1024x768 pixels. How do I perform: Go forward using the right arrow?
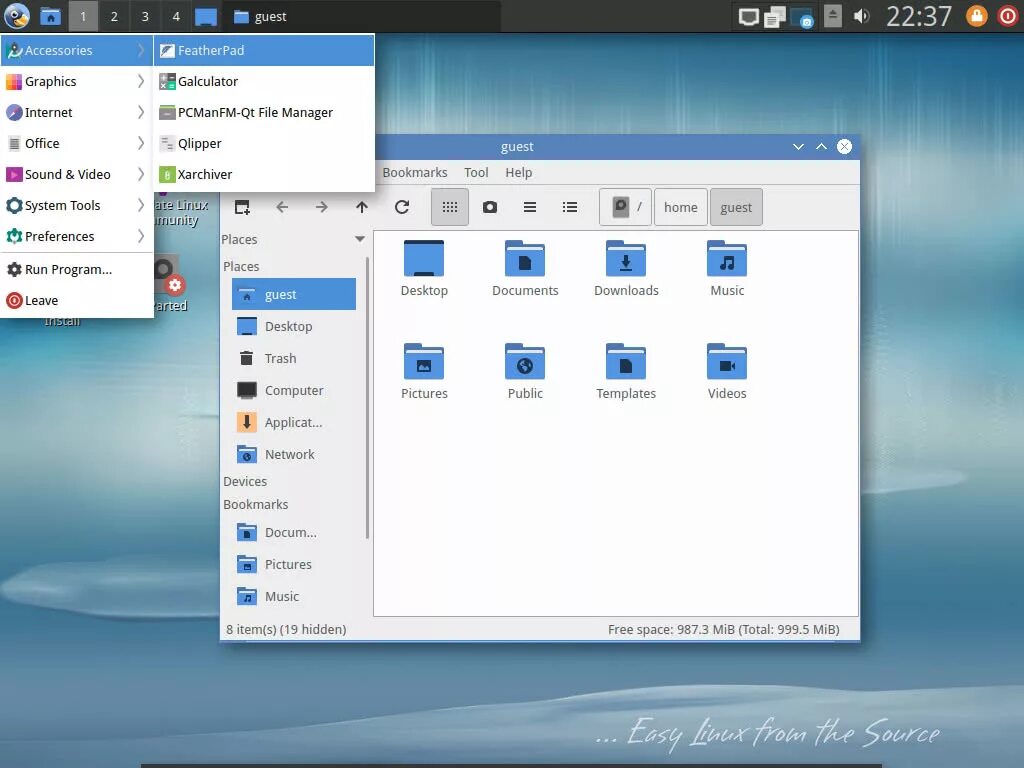[x=322, y=207]
